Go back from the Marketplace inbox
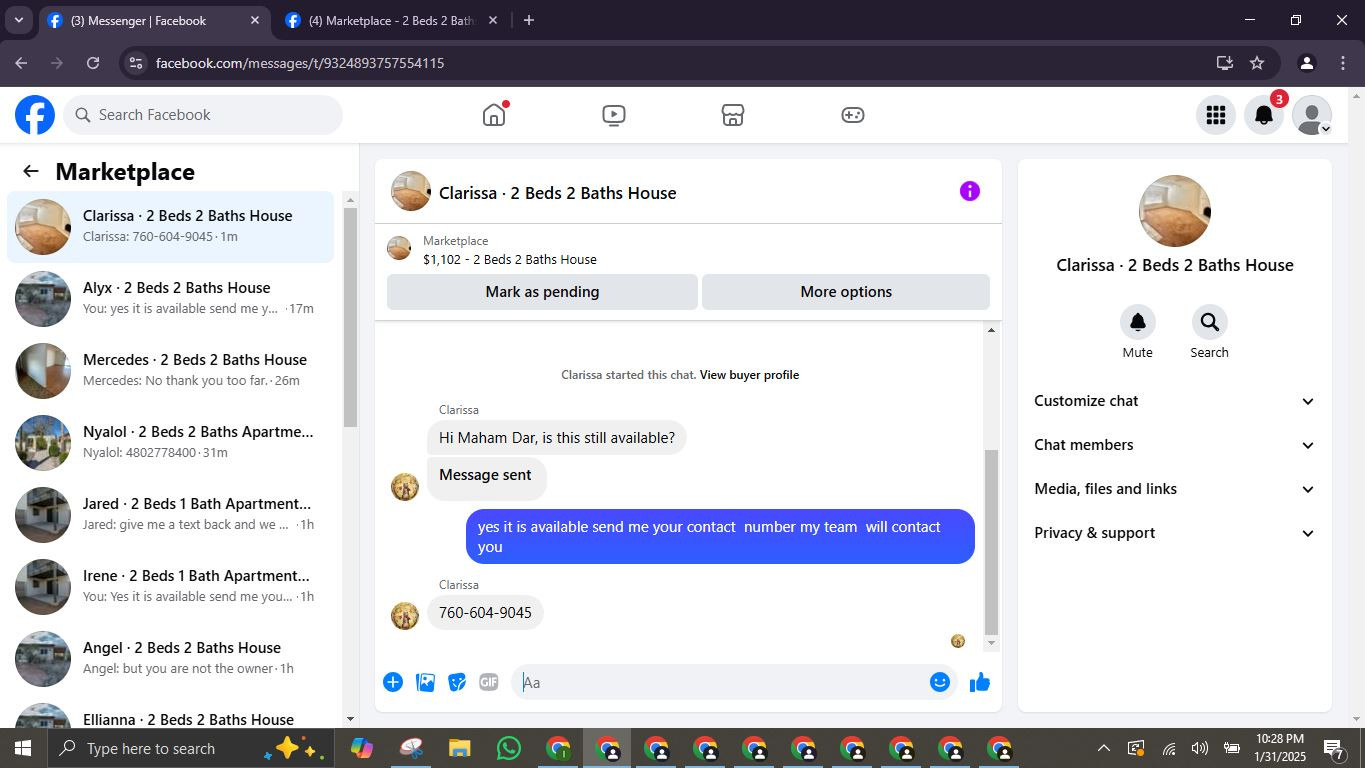Viewport: 1365px width, 768px height. [x=31, y=171]
